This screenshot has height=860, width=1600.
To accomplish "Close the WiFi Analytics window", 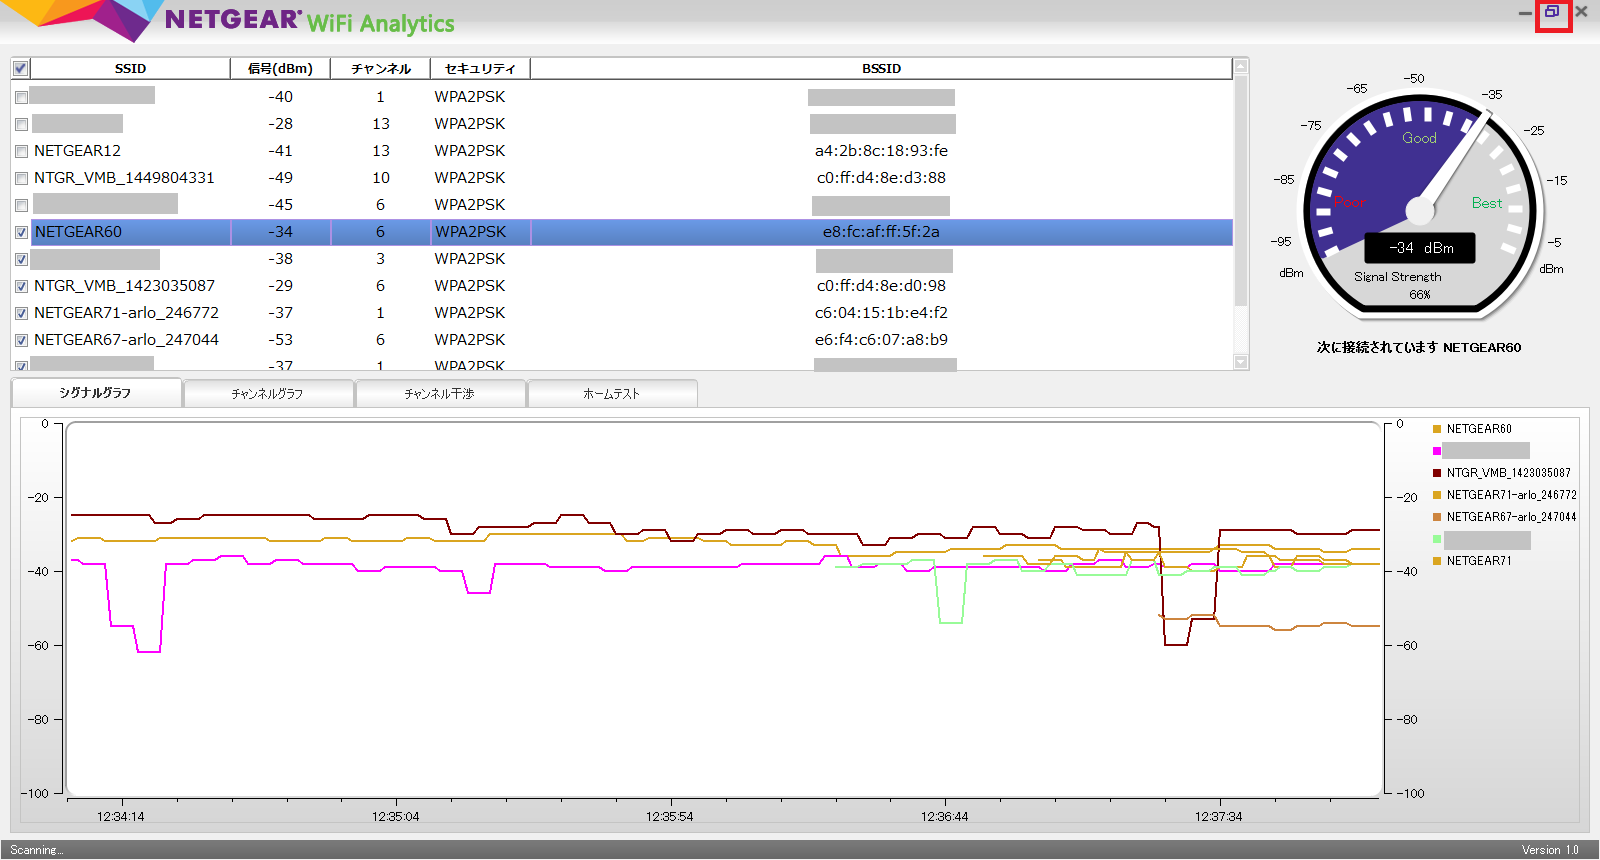I will click(1582, 12).
